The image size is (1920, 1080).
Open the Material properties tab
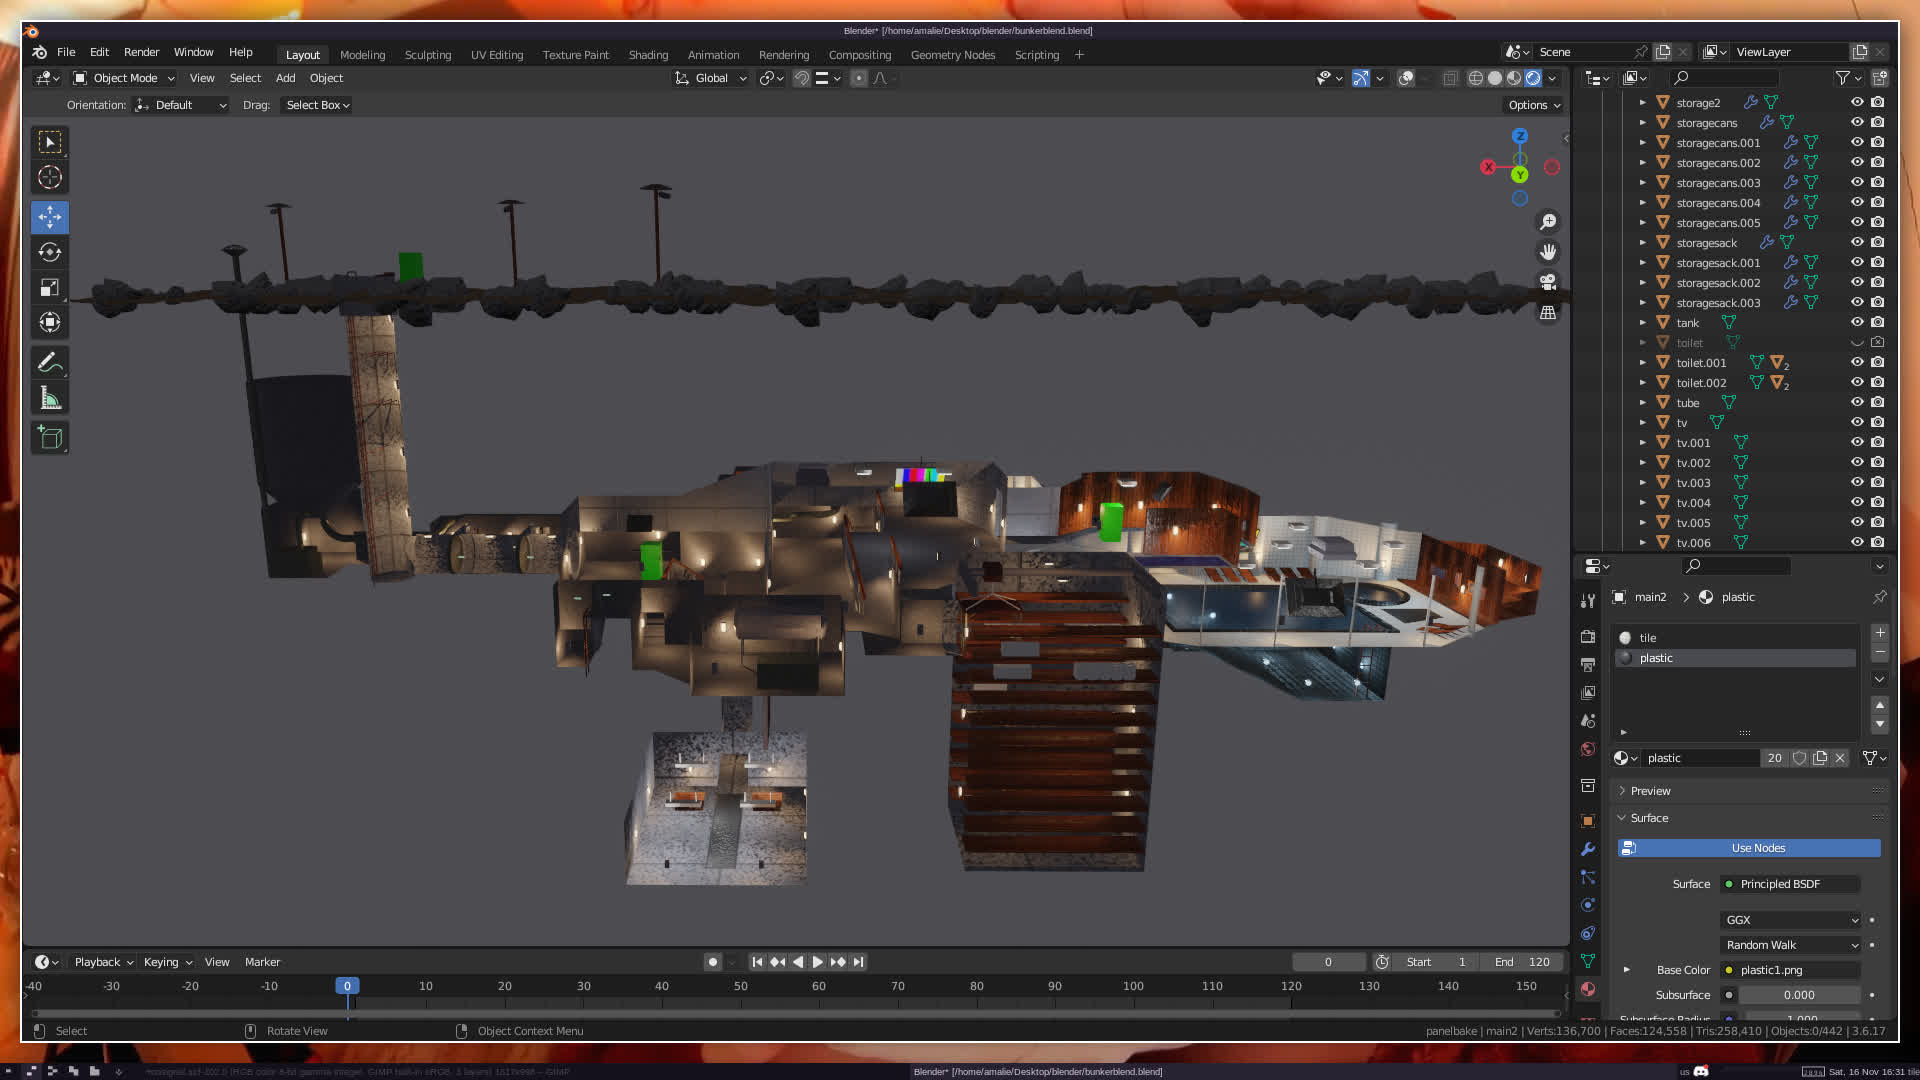point(1588,989)
